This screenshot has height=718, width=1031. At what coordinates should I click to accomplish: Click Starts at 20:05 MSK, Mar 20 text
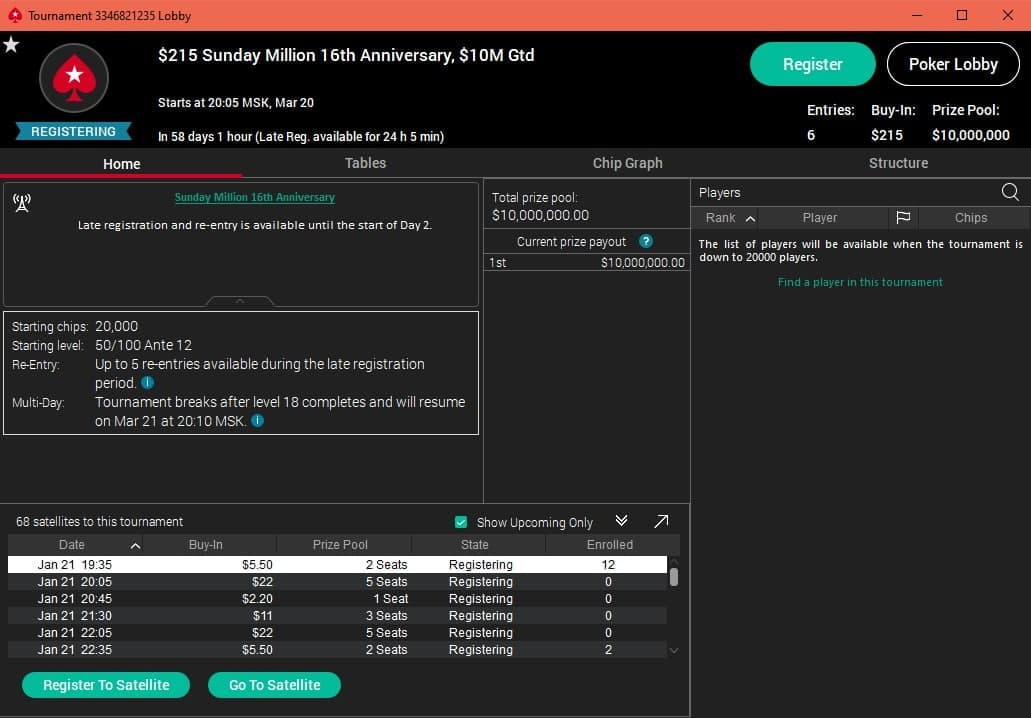235,103
